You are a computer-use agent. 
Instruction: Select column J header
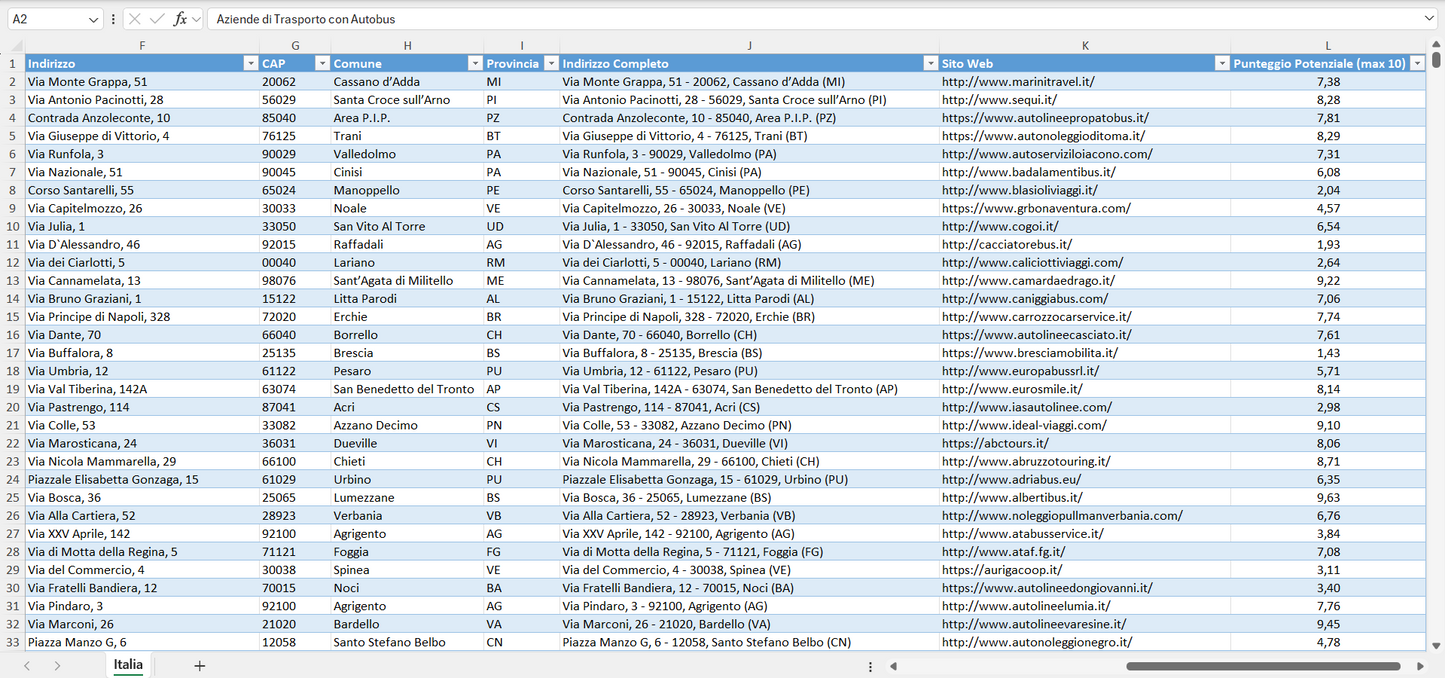(x=749, y=46)
